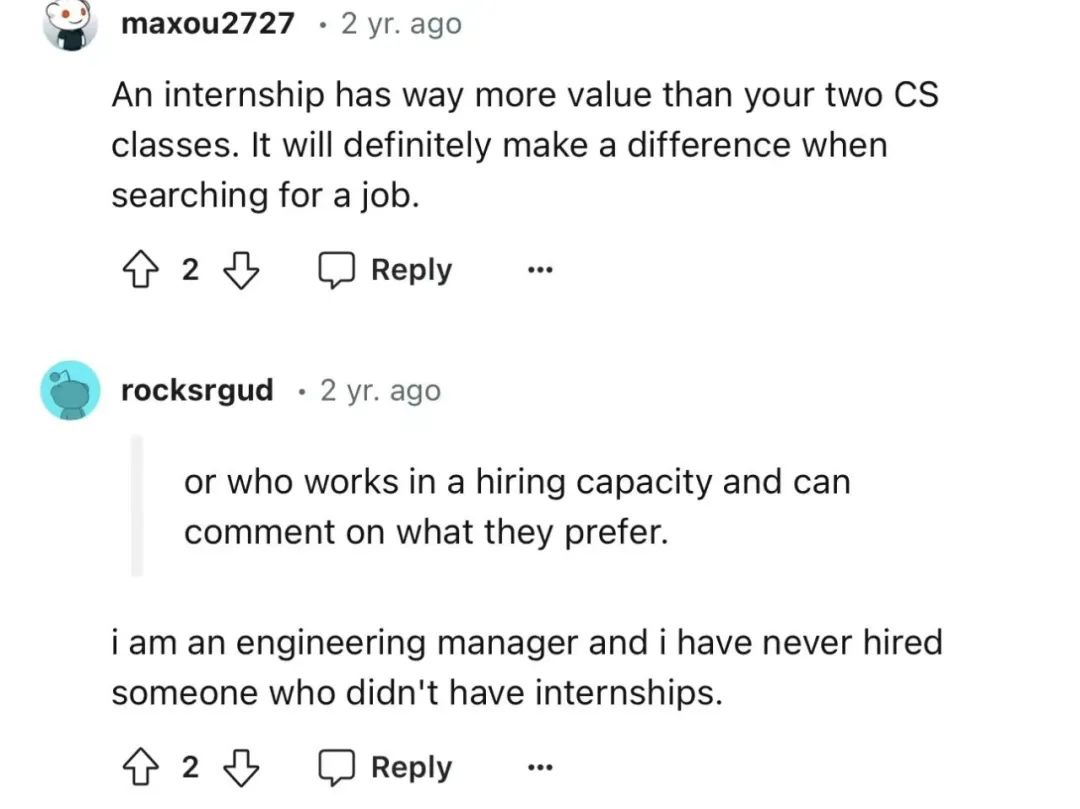Open maxou2727's avatar
This screenshot has height=809, width=1080.
pos(70,24)
